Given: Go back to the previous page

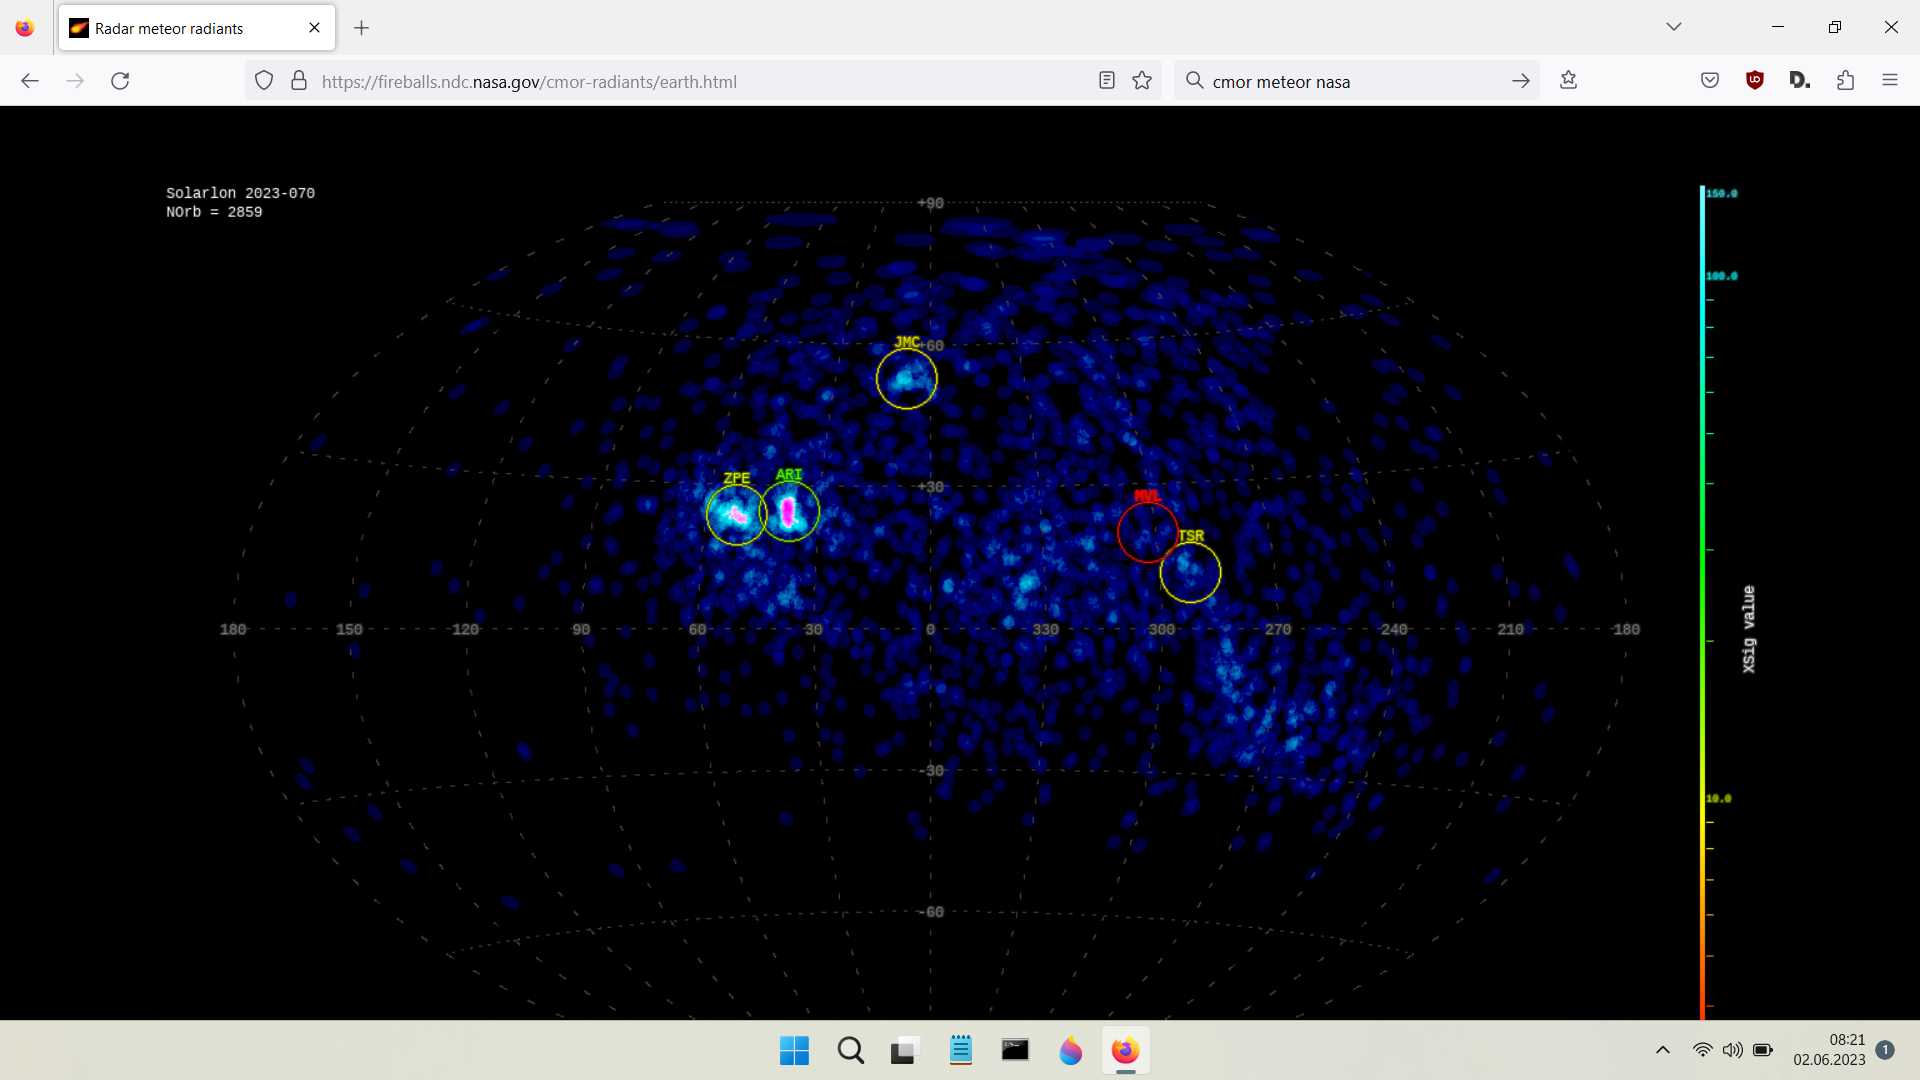Looking at the screenshot, I should (30, 81).
